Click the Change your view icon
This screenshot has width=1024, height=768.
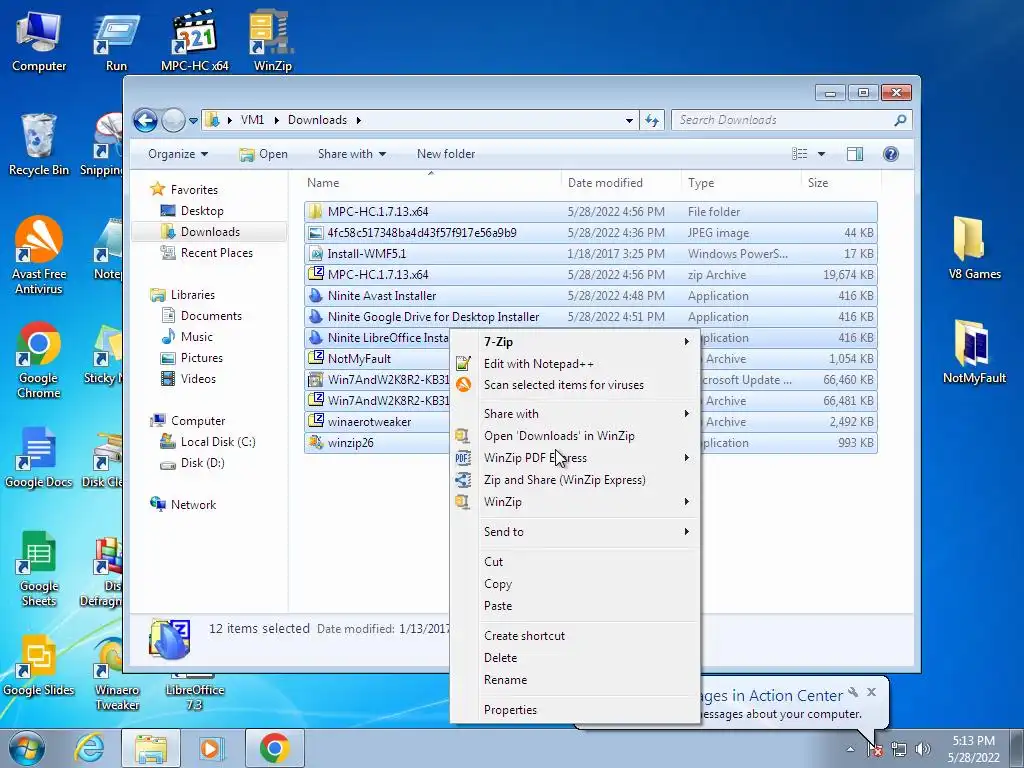pos(799,154)
